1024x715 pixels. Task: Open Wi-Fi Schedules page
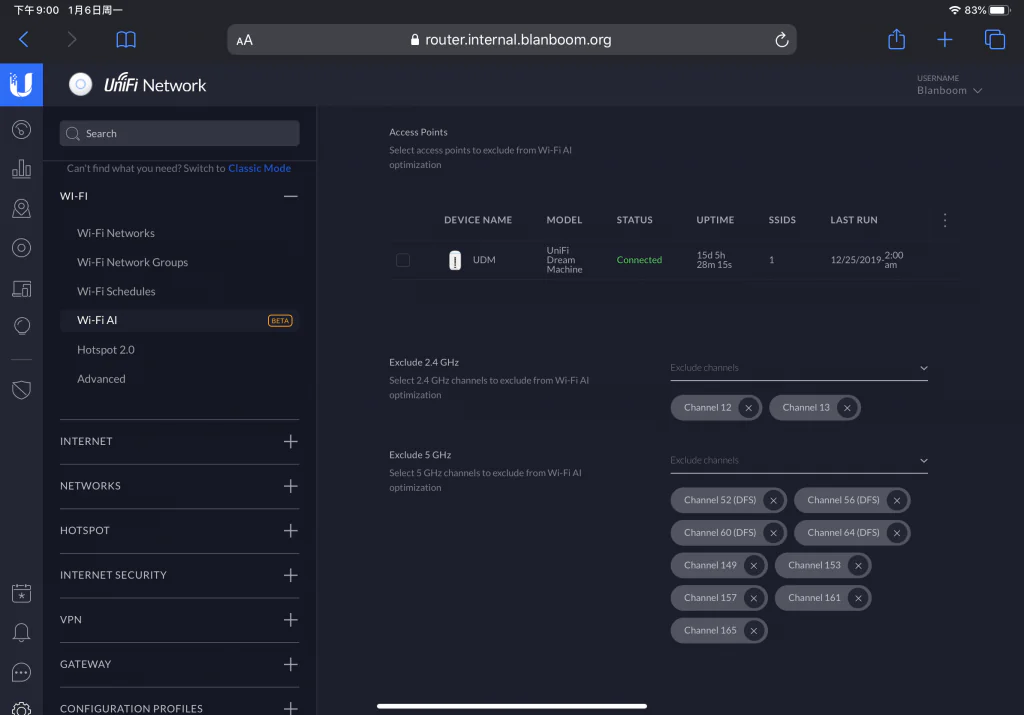tap(116, 292)
